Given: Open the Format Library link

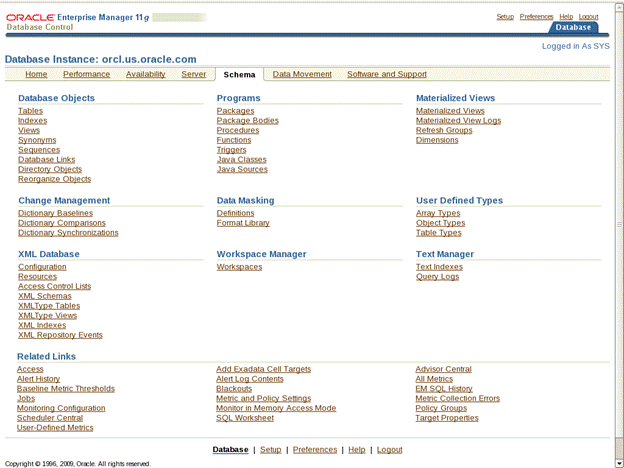Looking at the screenshot, I should coord(243,223).
